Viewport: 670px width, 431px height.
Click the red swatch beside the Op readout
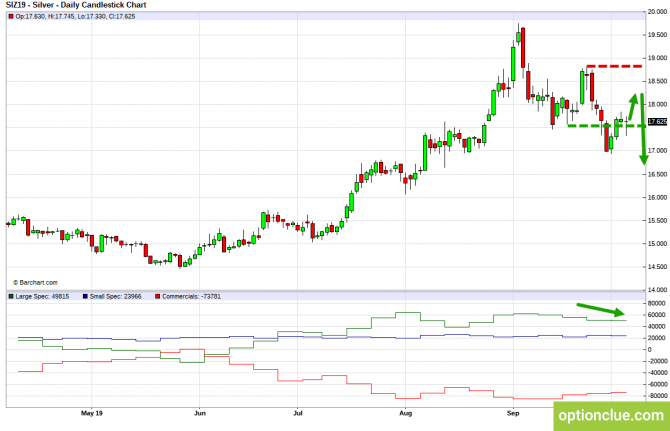pyautogui.click(x=11, y=17)
